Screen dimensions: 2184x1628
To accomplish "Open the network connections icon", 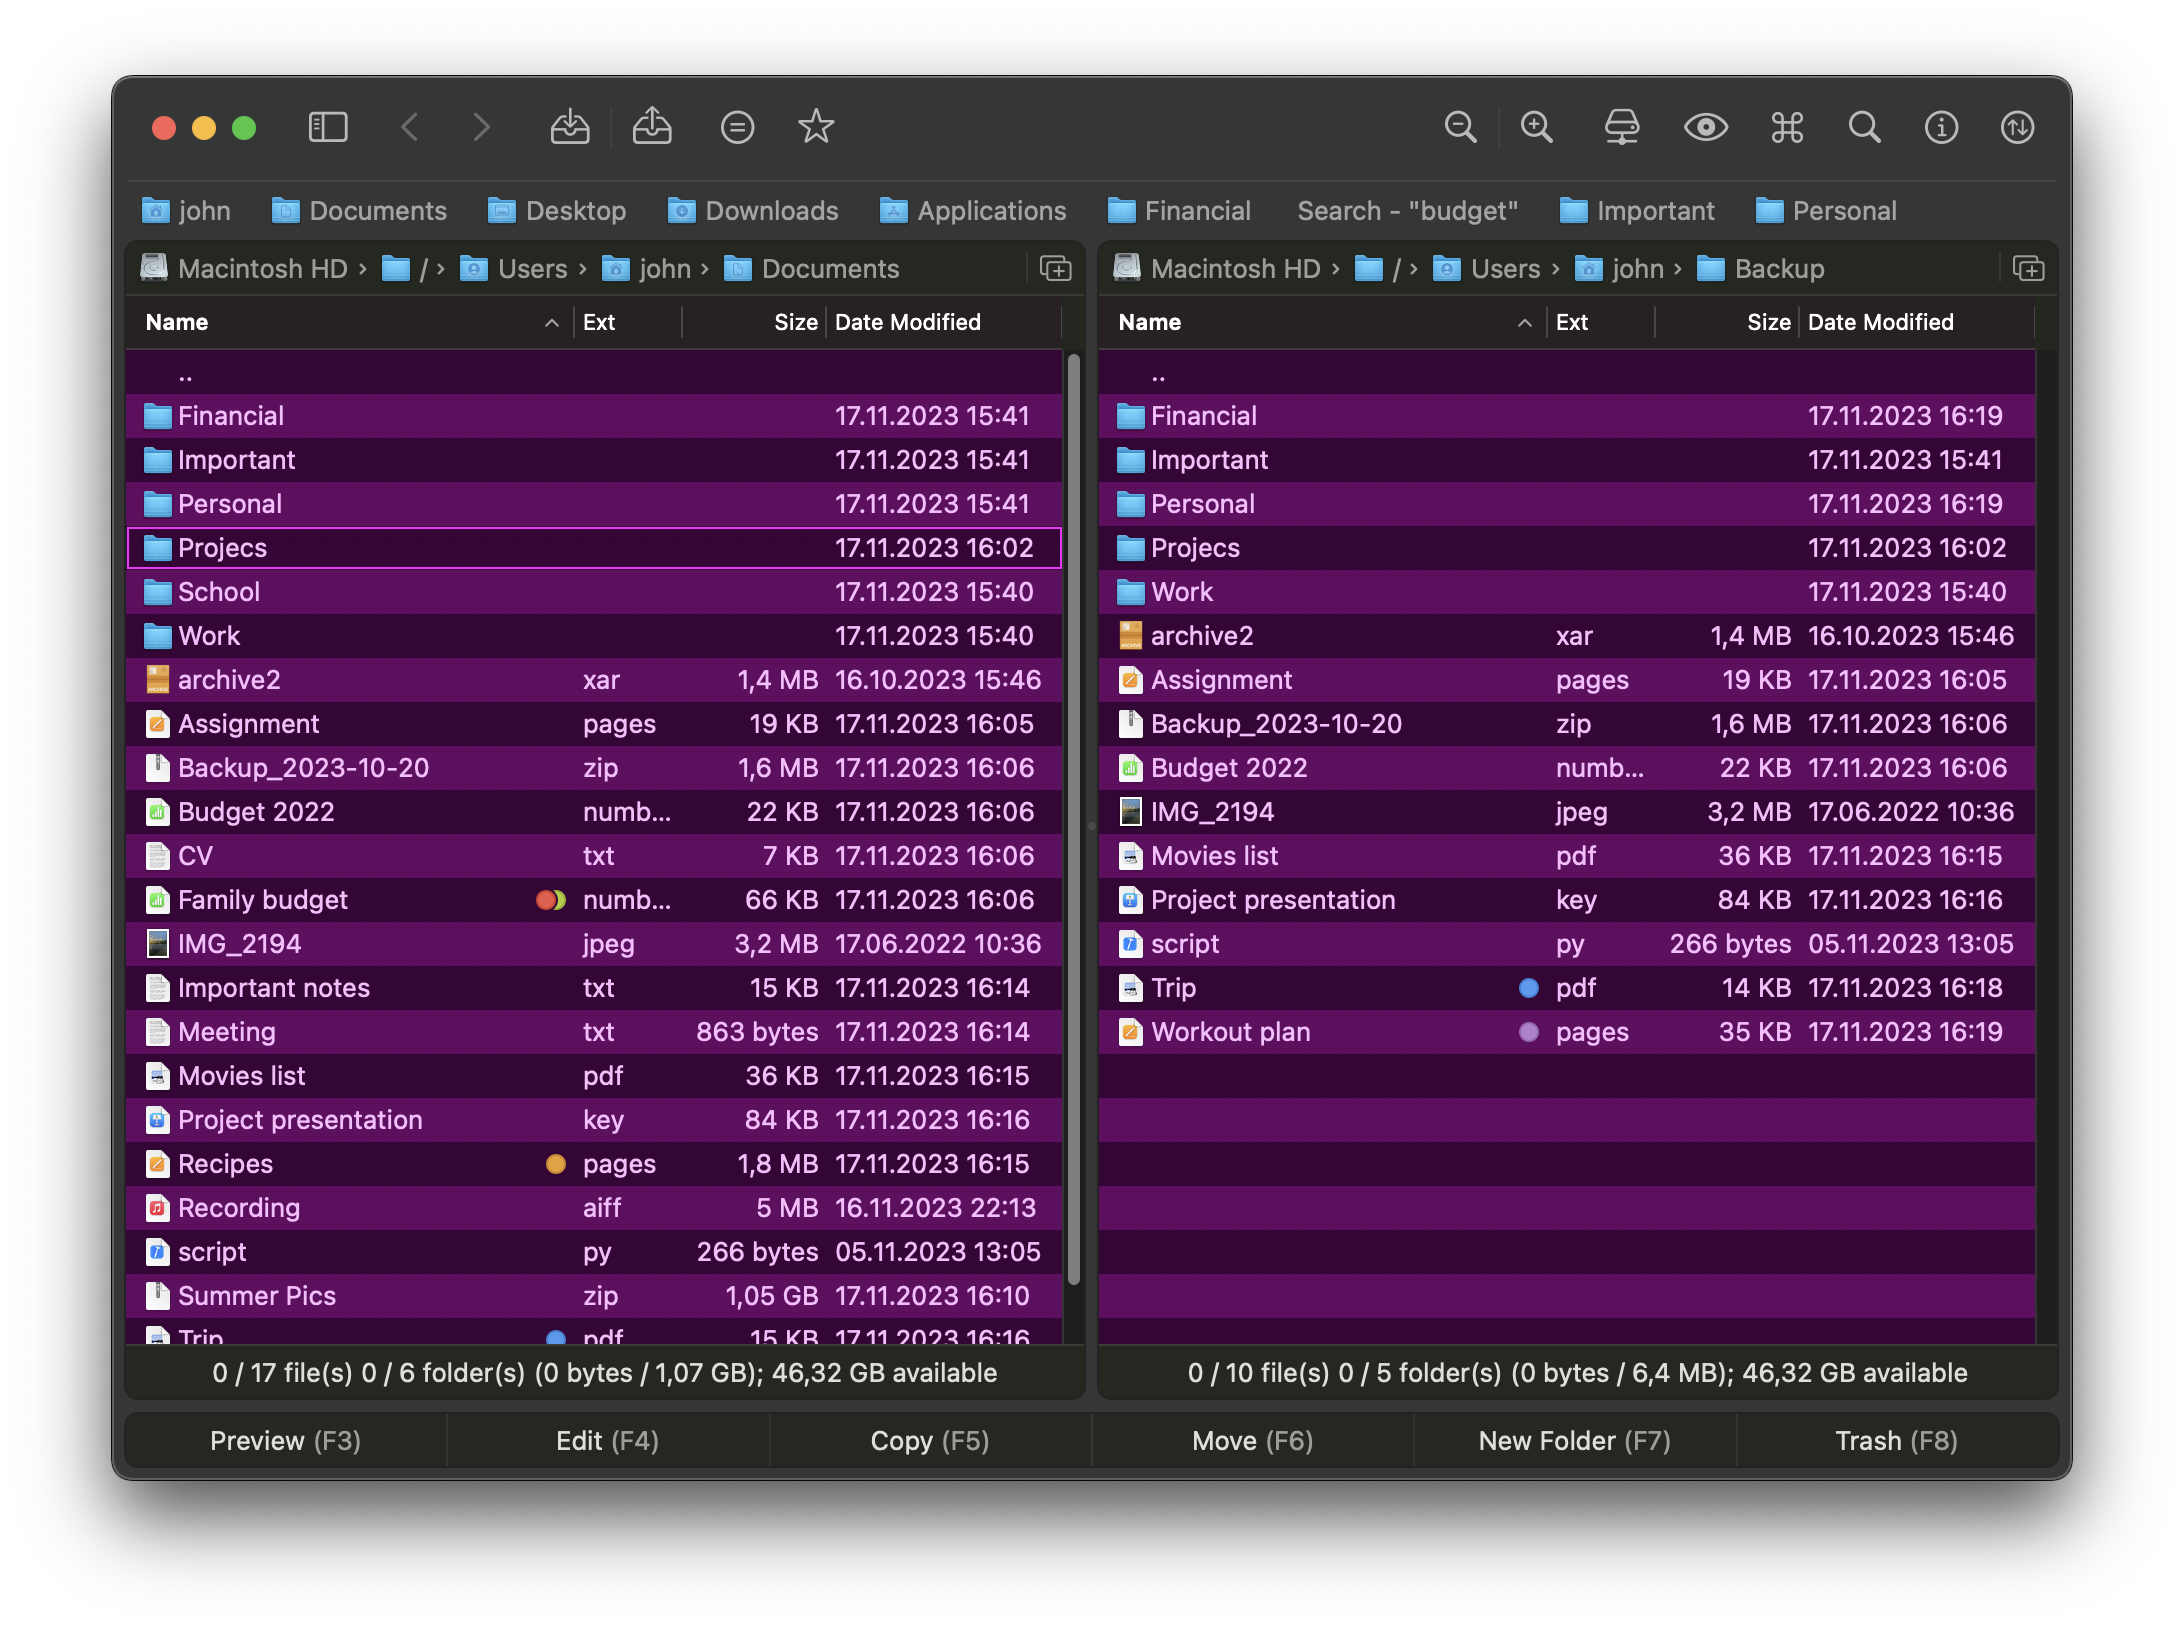I will pyautogui.click(x=1621, y=127).
